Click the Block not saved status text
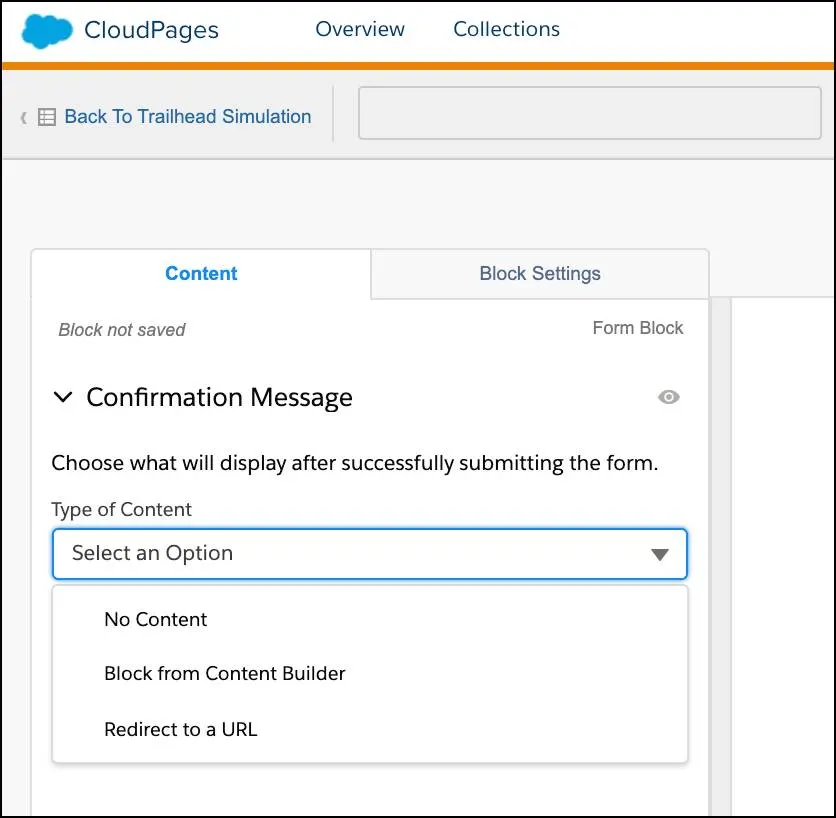This screenshot has width=836, height=818. pyautogui.click(x=122, y=330)
